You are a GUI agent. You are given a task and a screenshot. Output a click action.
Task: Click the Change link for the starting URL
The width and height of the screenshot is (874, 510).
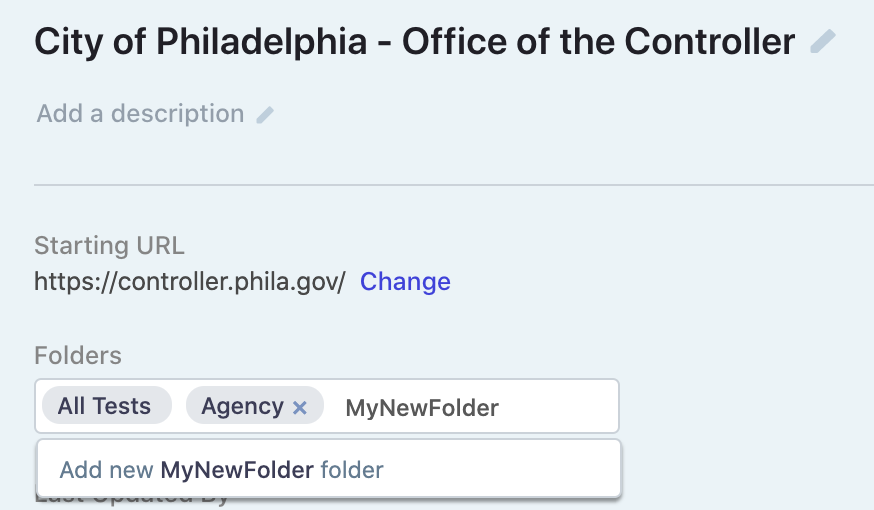point(405,282)
